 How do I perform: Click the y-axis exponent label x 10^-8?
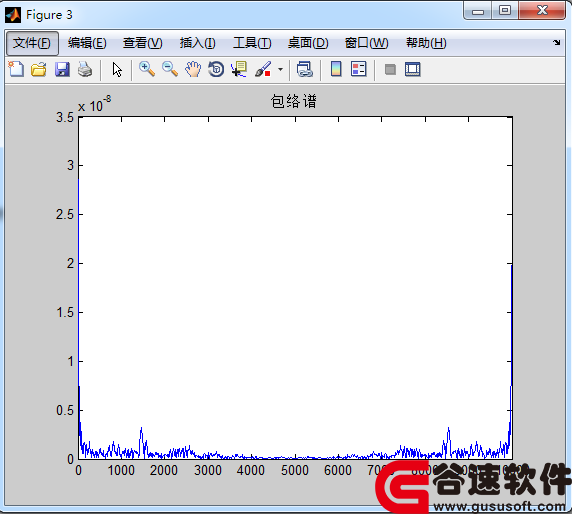click(94, 104)
